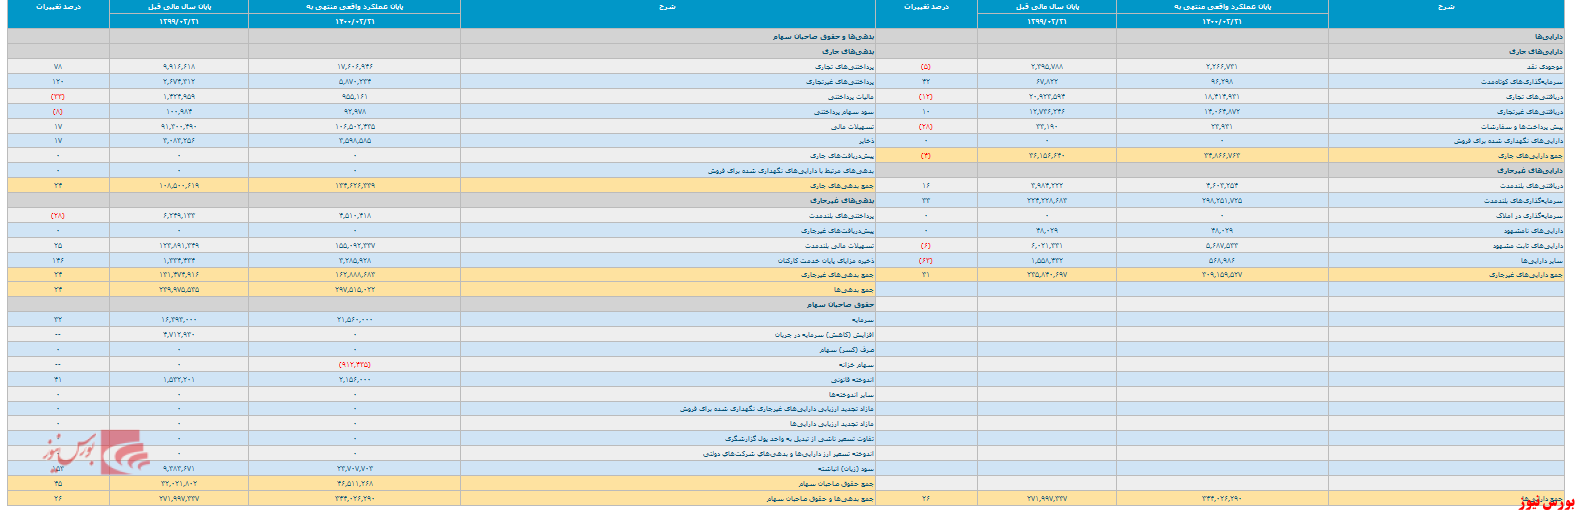Screen dimensions: 1578x514
Task: Click the 'پیش‌دریافت‌های جاری' row label
Action: [841, 156]
